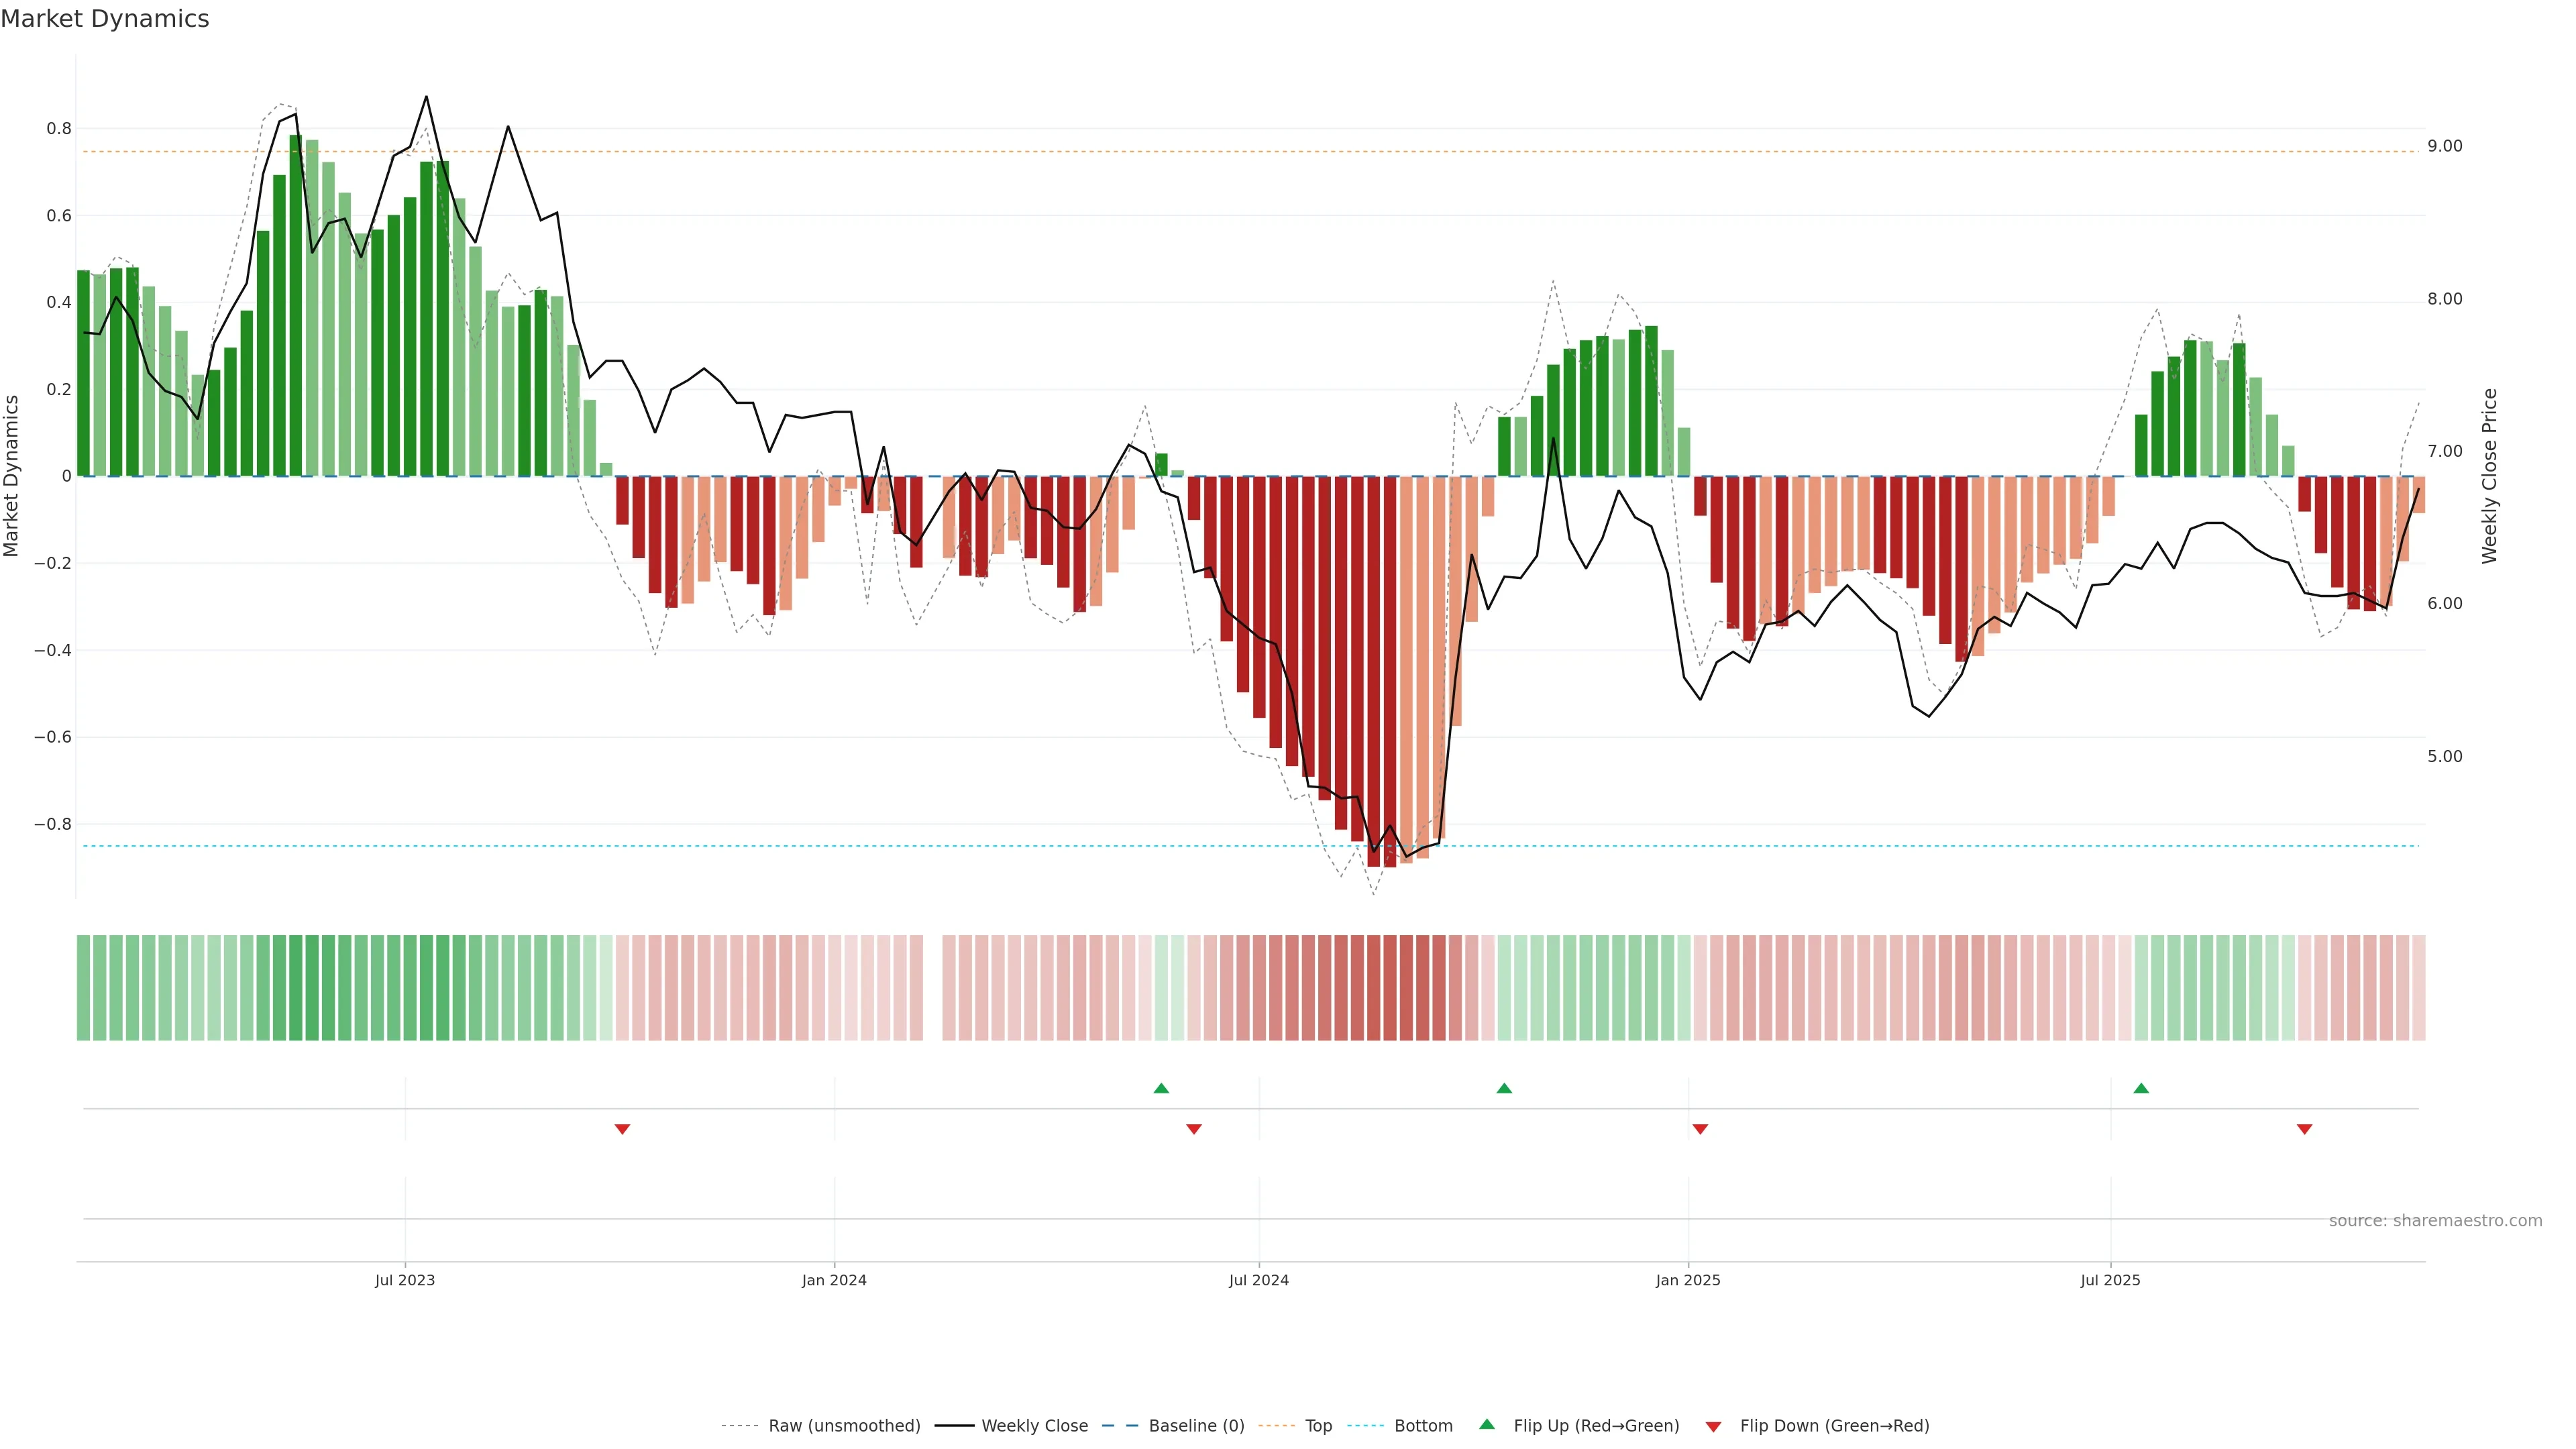This screenshot has width=2576, height=1449.
Task: Click the 9.00 right-axis price label
Action: pyautogui.click(x=2444, y=146)
